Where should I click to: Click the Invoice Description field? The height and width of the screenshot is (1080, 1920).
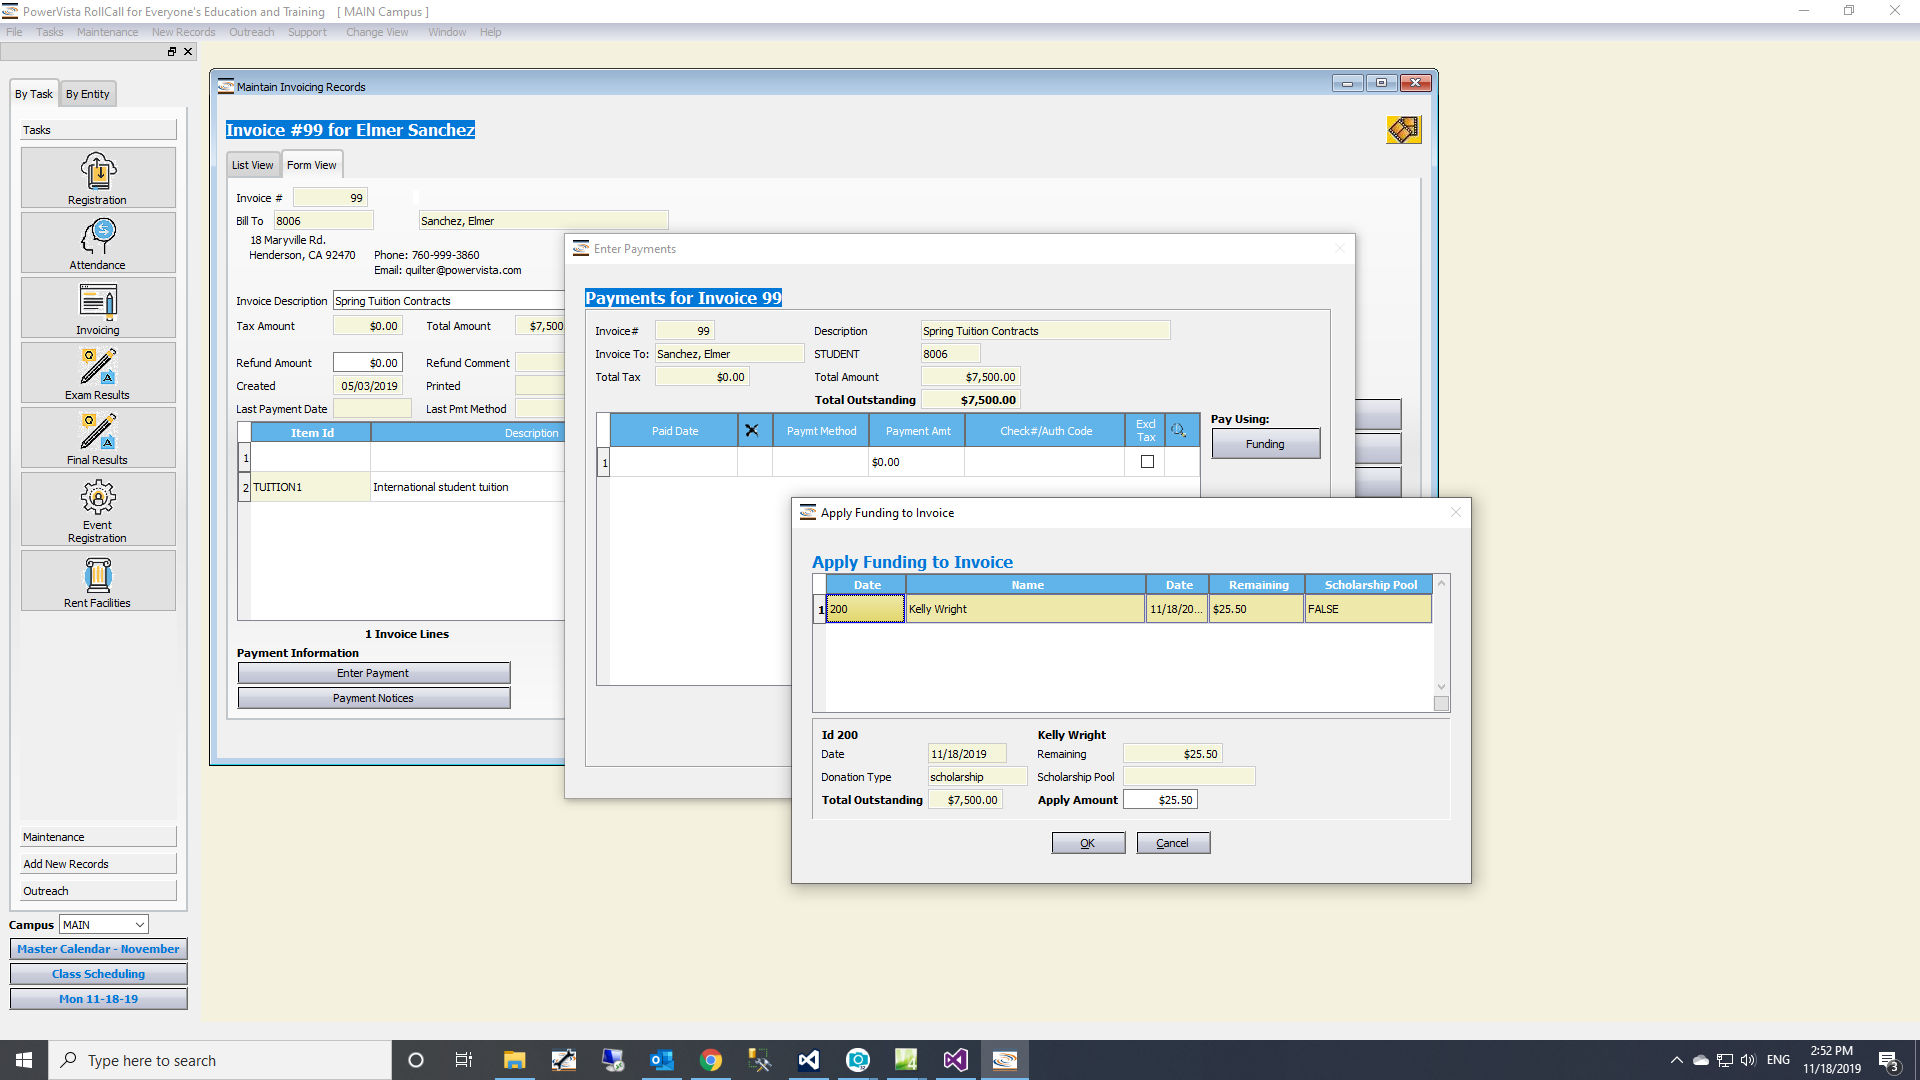tap(448, 301)
